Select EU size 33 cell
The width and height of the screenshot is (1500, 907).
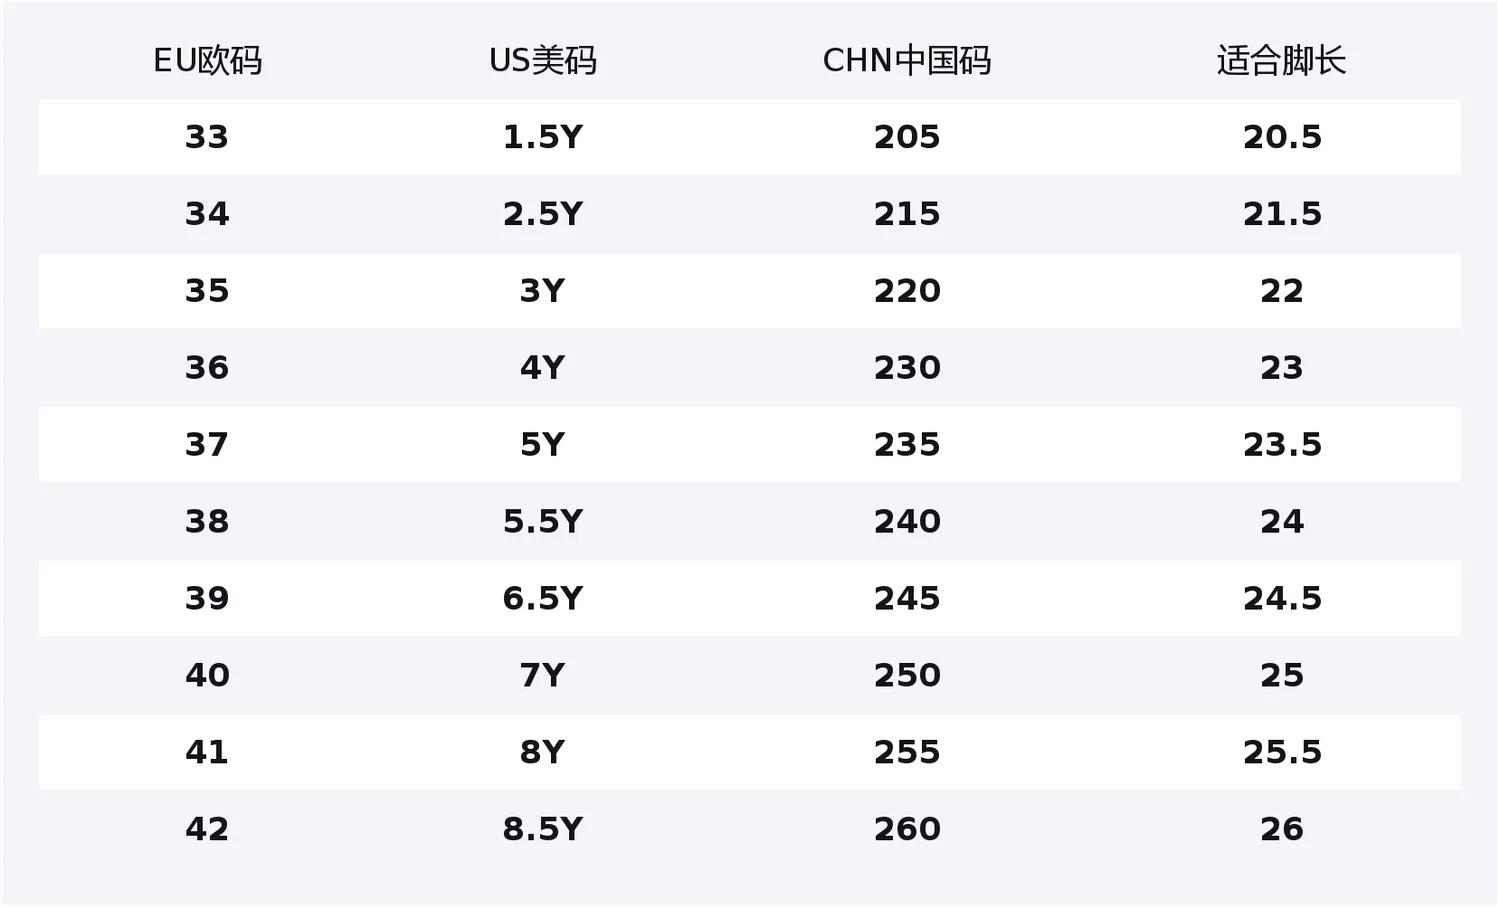point(207,137)
